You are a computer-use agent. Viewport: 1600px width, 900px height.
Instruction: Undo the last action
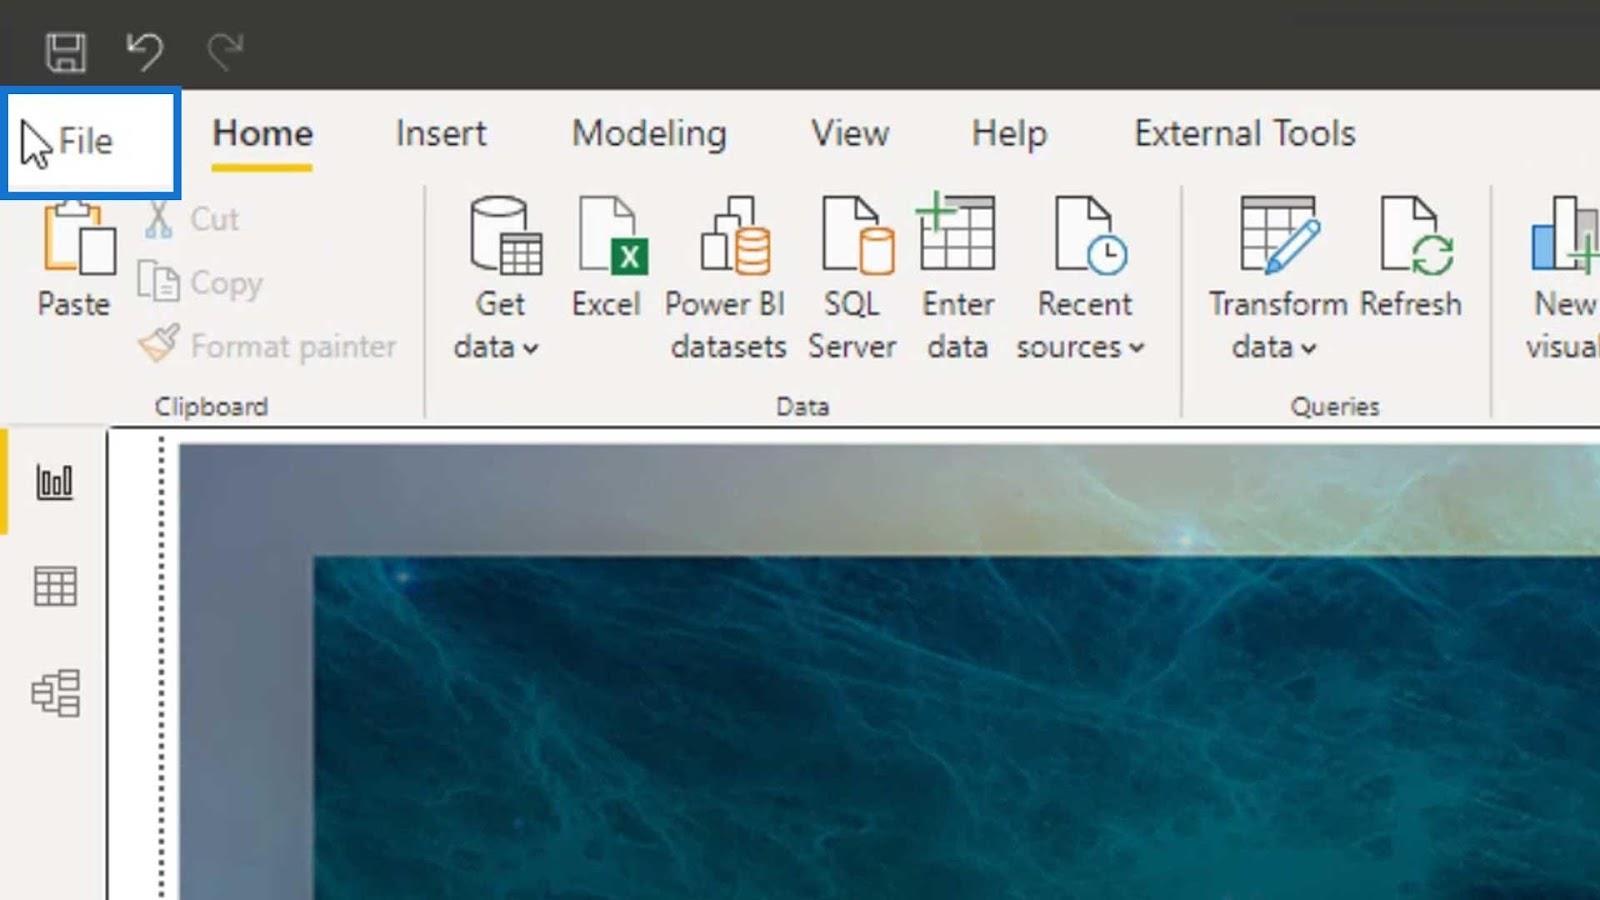pos(145,51)
